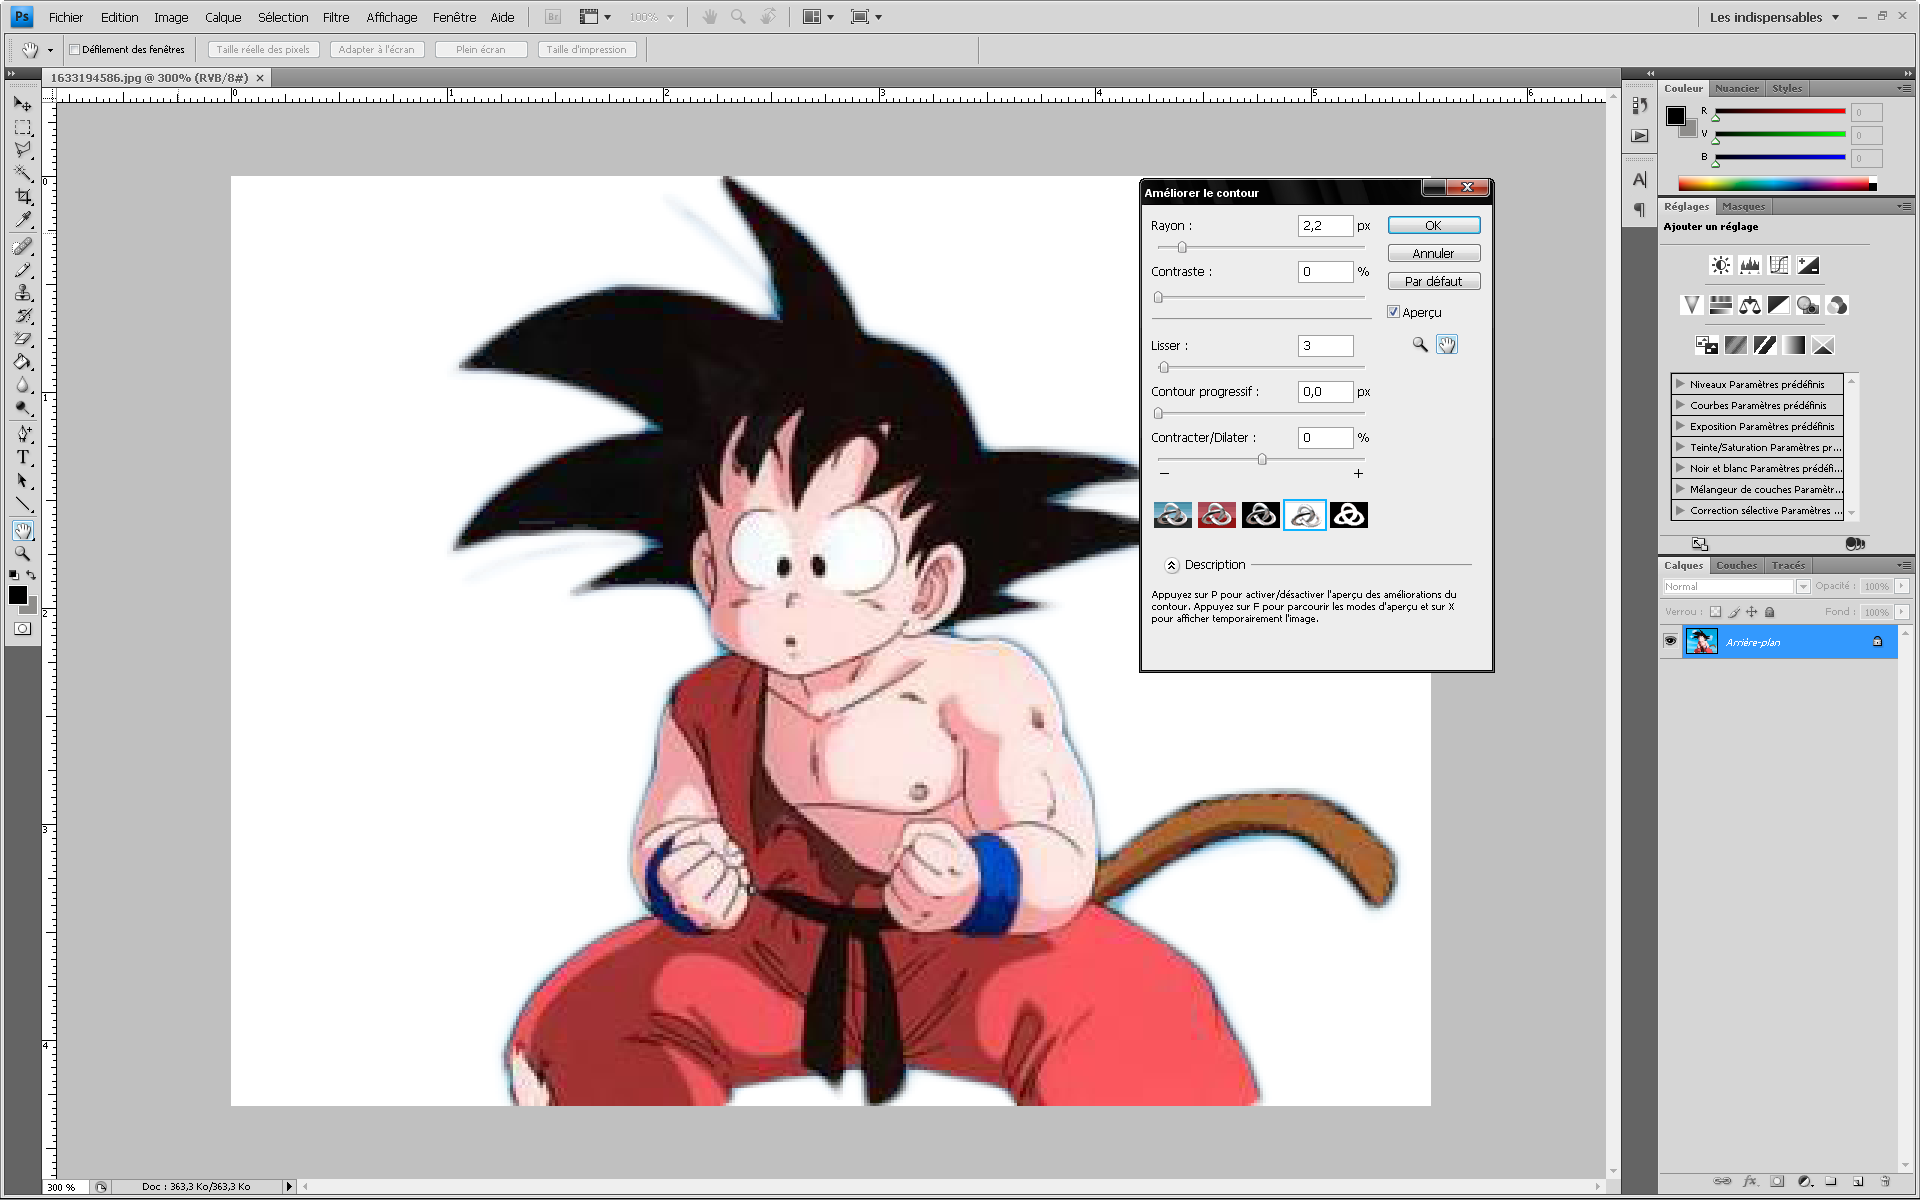The width and height of the screenshot is (1920, 1200).
Task: Click Taille réelle des pixels button
Action: [263, 49]
